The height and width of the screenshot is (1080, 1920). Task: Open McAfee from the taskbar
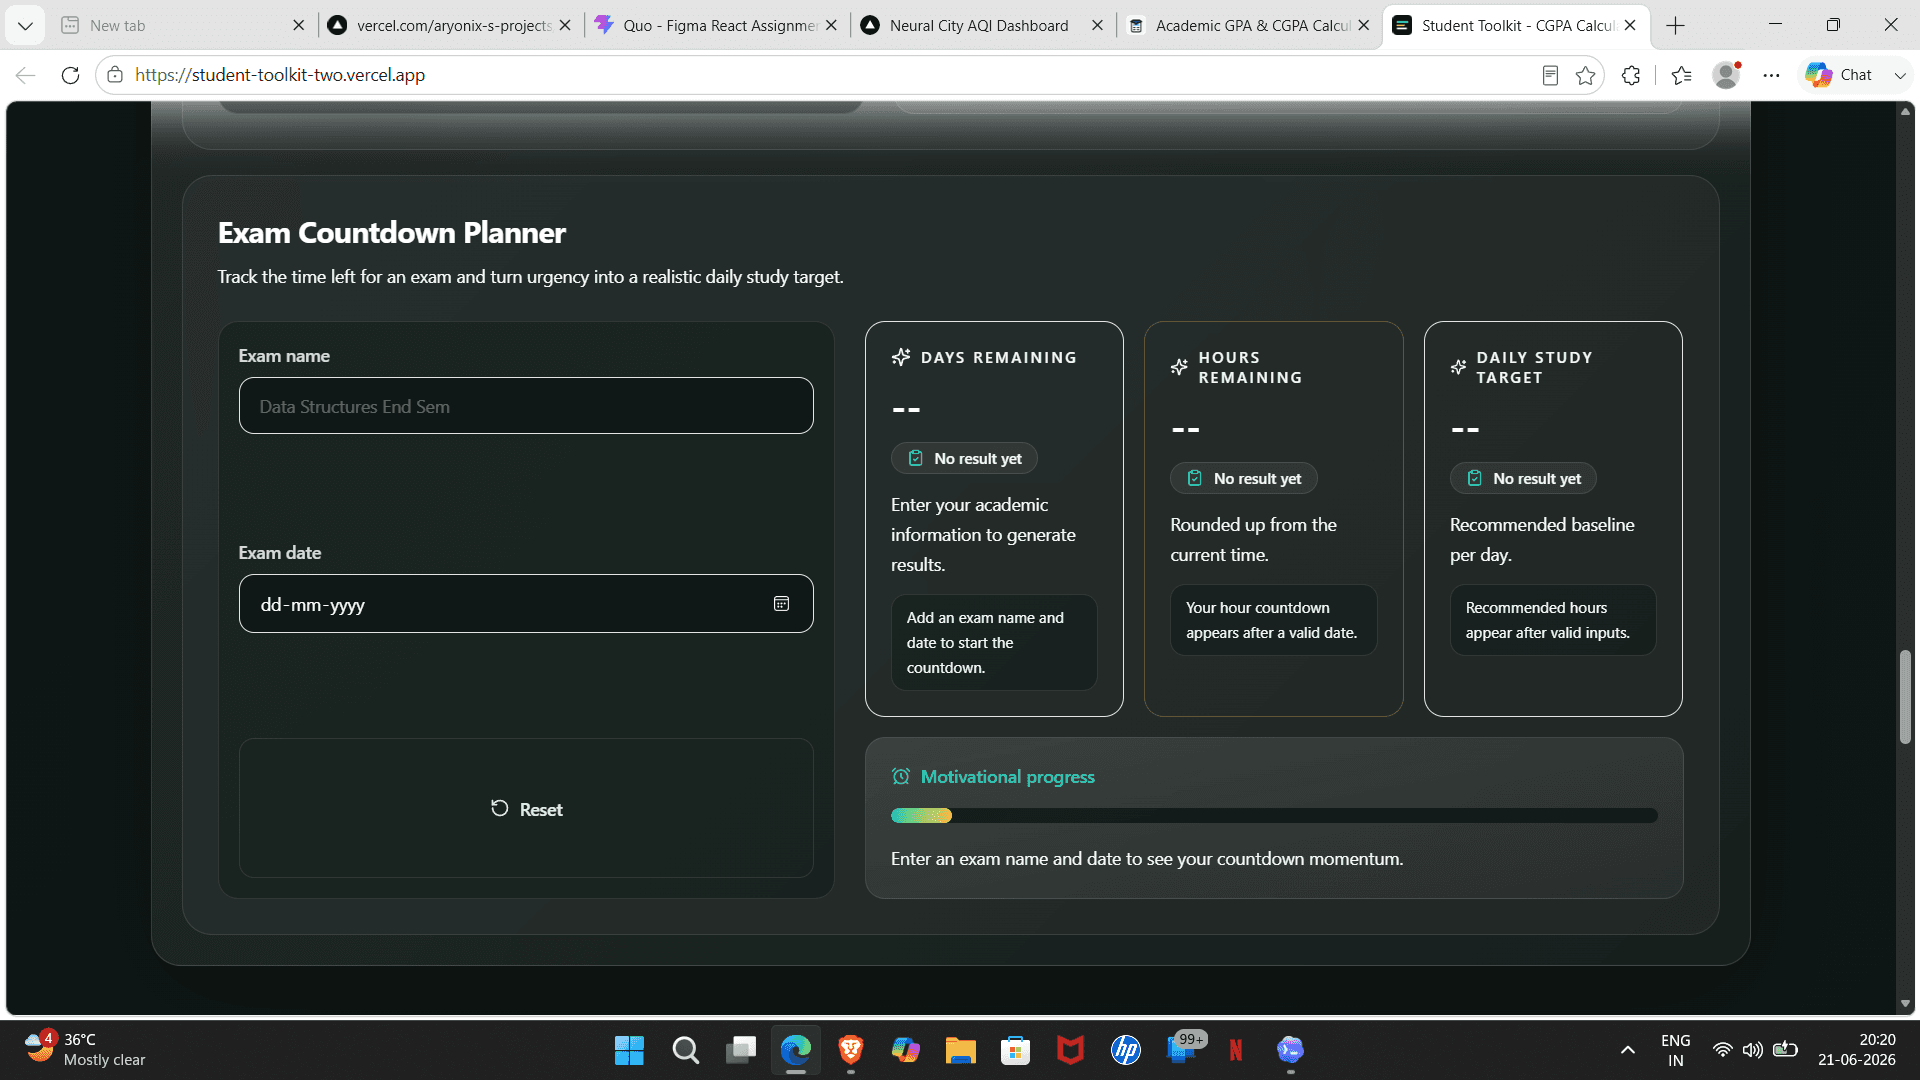pos(1070,1050)
